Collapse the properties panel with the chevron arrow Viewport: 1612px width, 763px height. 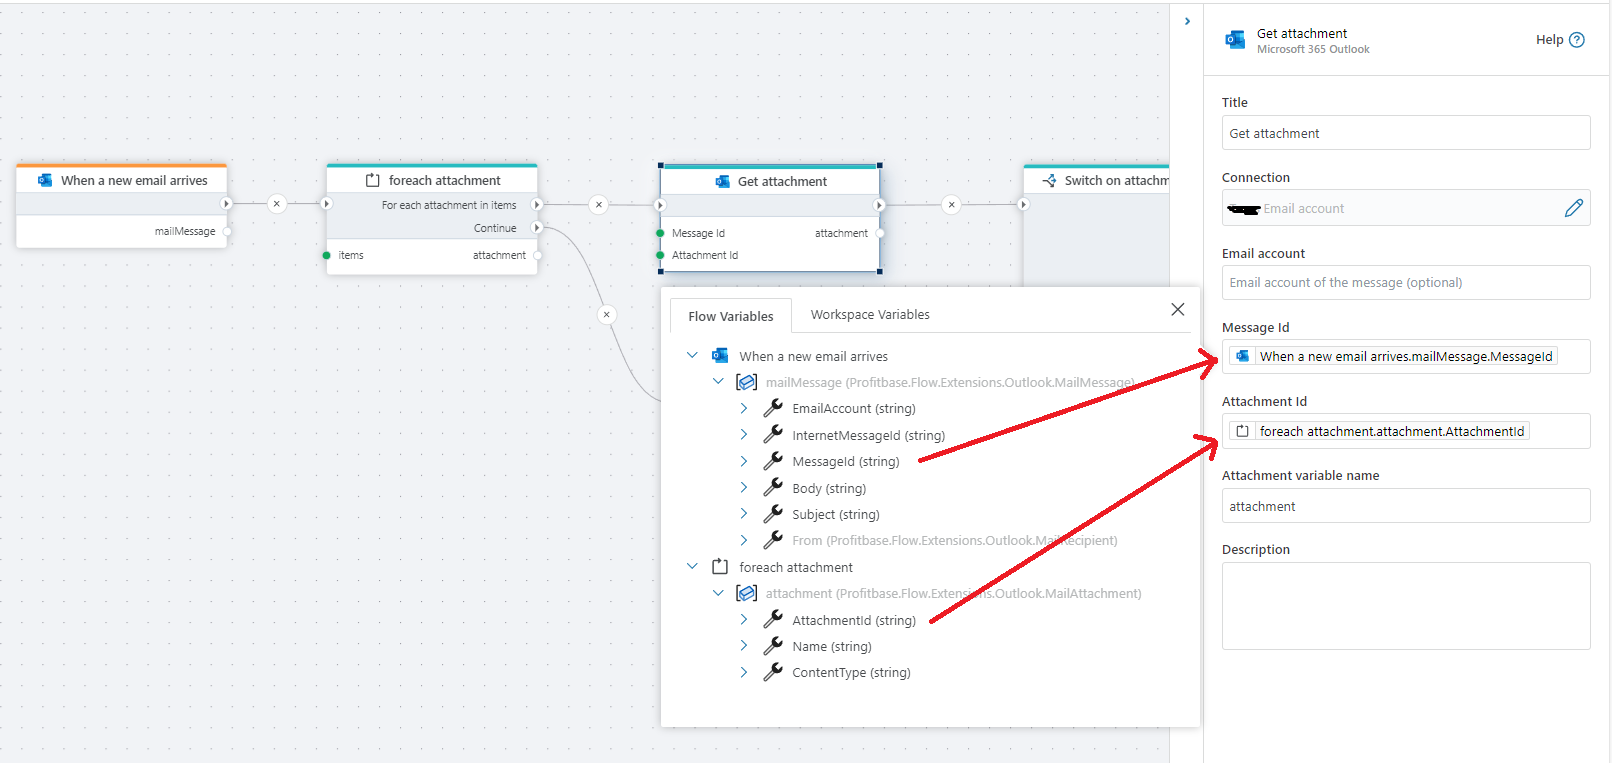click(1187, 21)
